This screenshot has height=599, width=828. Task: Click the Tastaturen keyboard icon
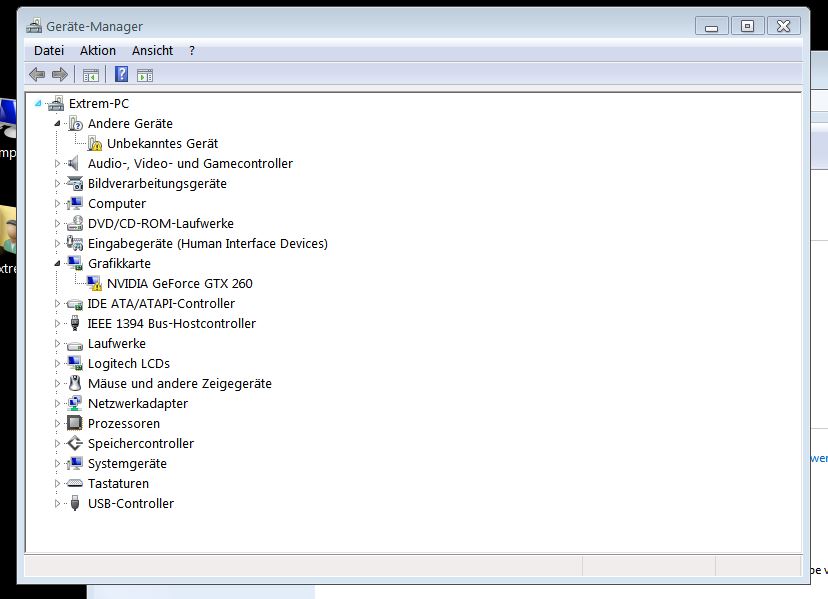click(74, 483)
